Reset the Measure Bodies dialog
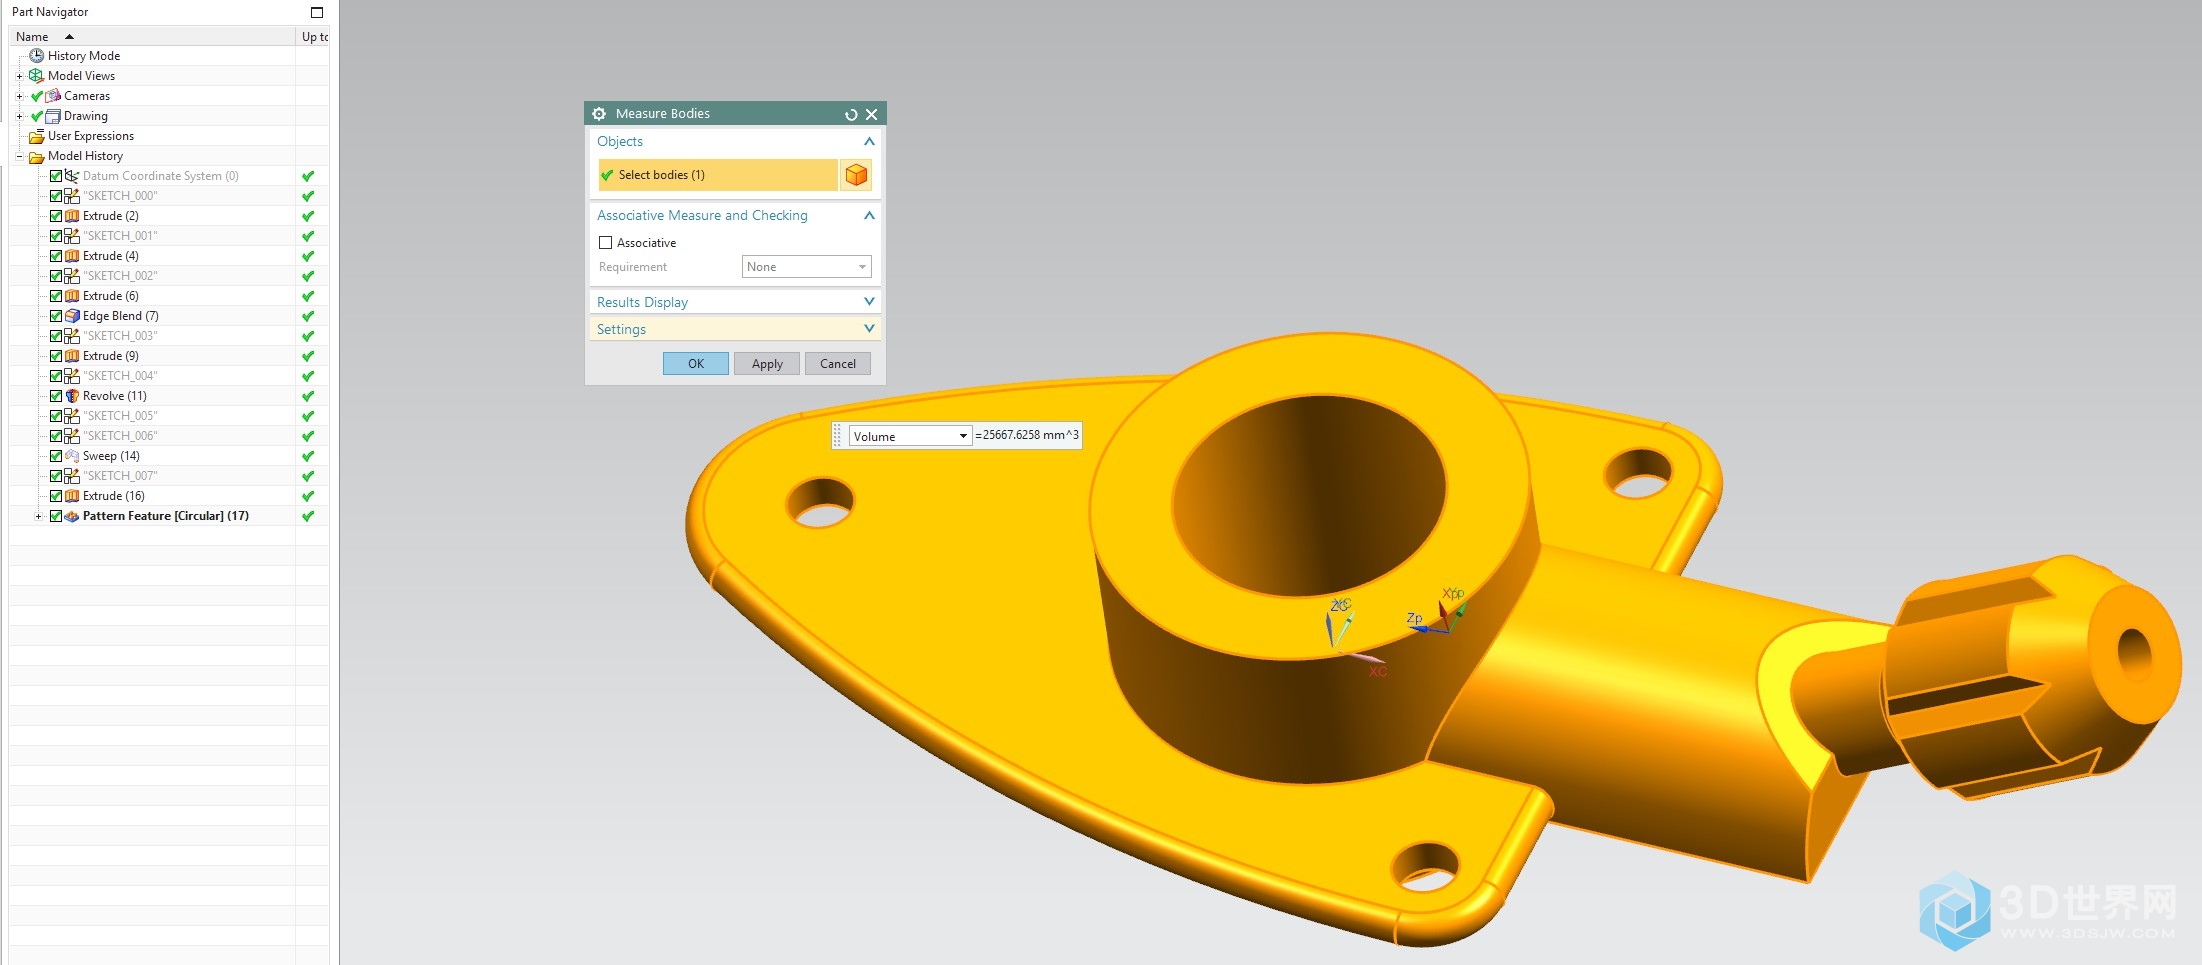Viewport: 2202px width, 965px height. 851,114
